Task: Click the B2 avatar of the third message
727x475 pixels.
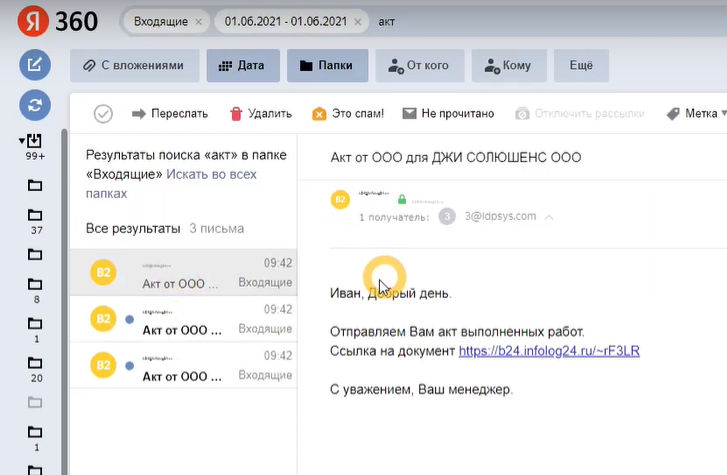Action: pos(103,365)
